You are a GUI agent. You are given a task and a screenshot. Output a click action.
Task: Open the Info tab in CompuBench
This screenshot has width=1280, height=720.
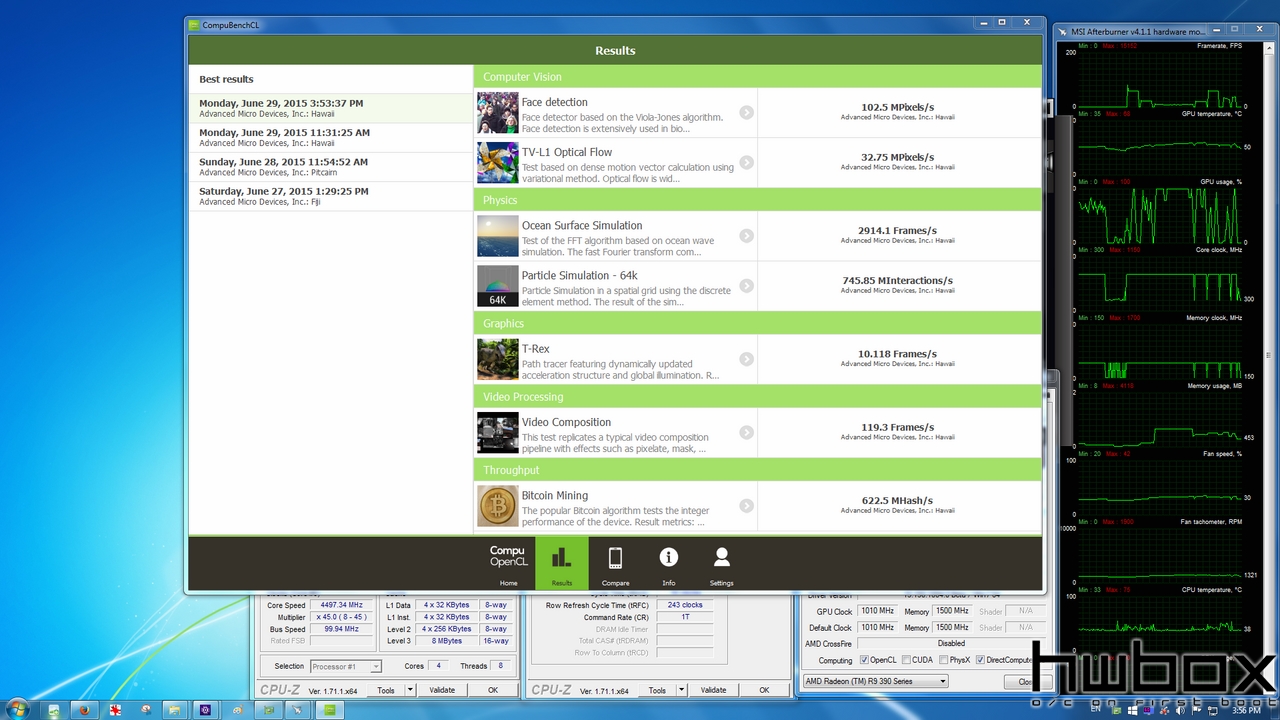(x=668, y=563)
